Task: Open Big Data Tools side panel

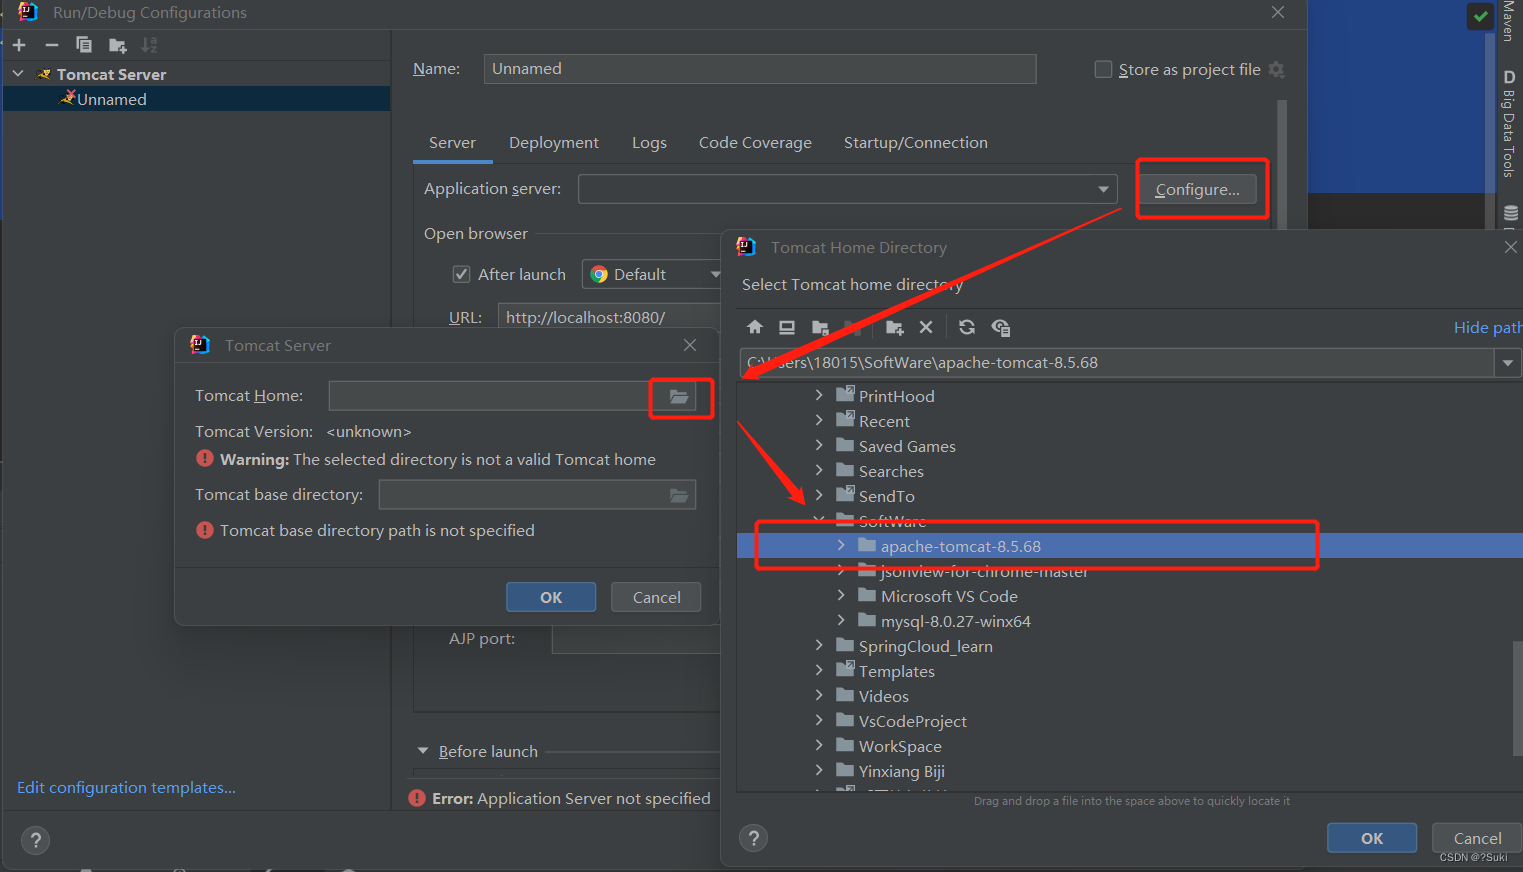Action: pos(1508,124)
